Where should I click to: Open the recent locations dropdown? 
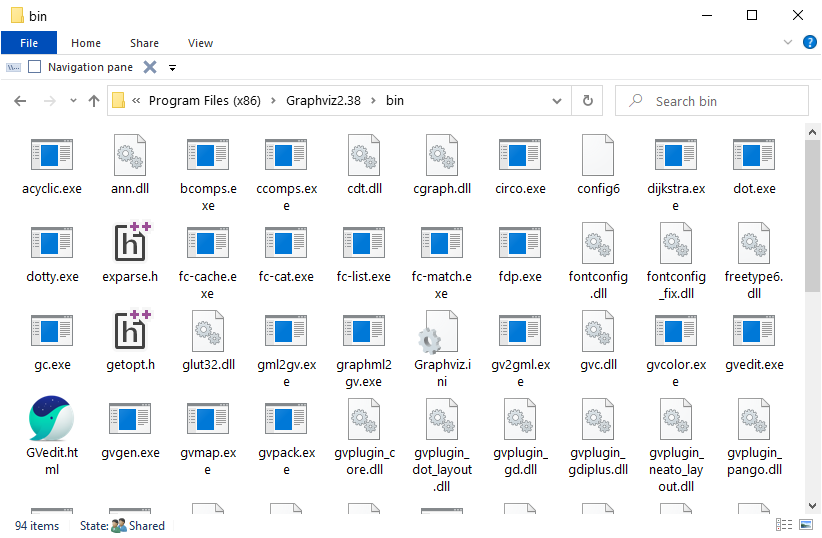pyautogui.click(x=73, y=101)
